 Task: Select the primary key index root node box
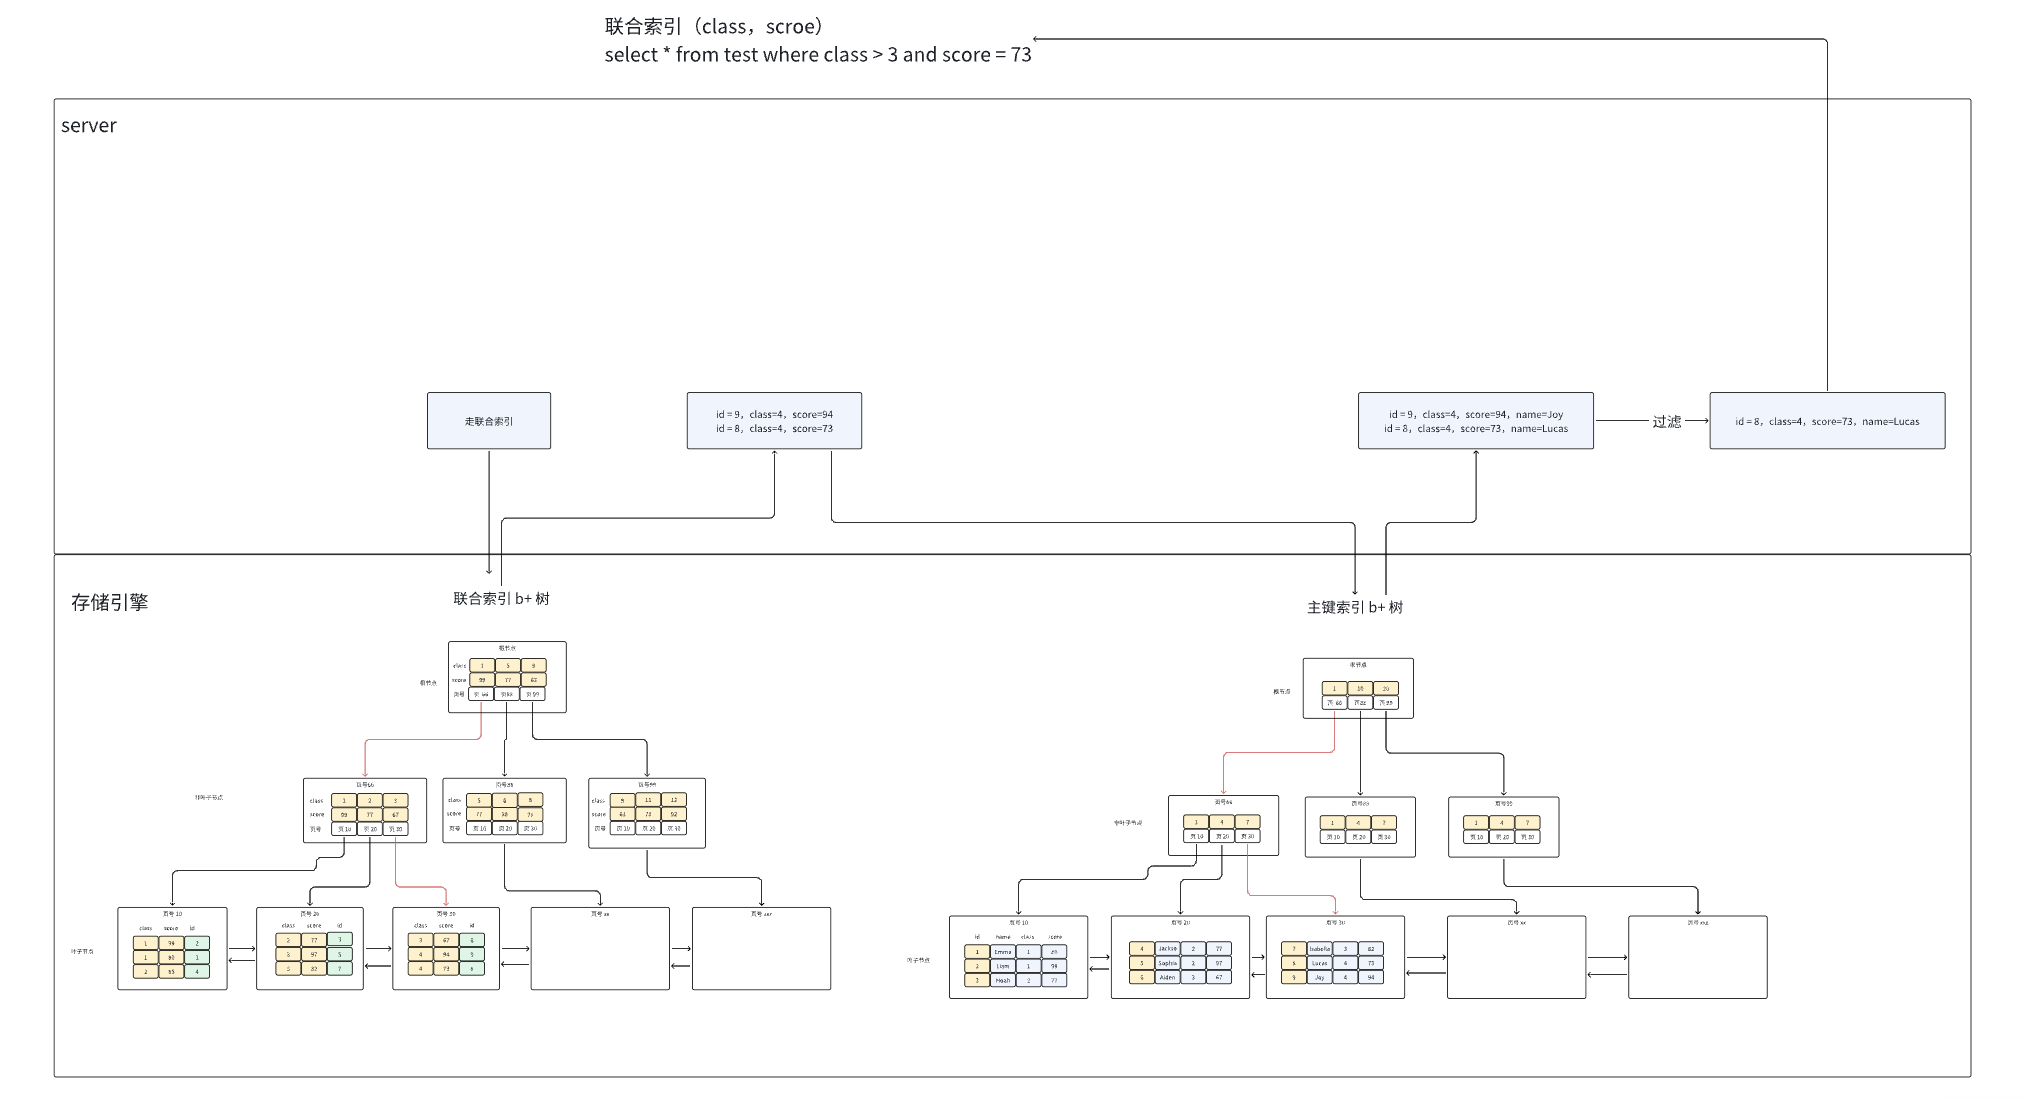click(1357, 688)
